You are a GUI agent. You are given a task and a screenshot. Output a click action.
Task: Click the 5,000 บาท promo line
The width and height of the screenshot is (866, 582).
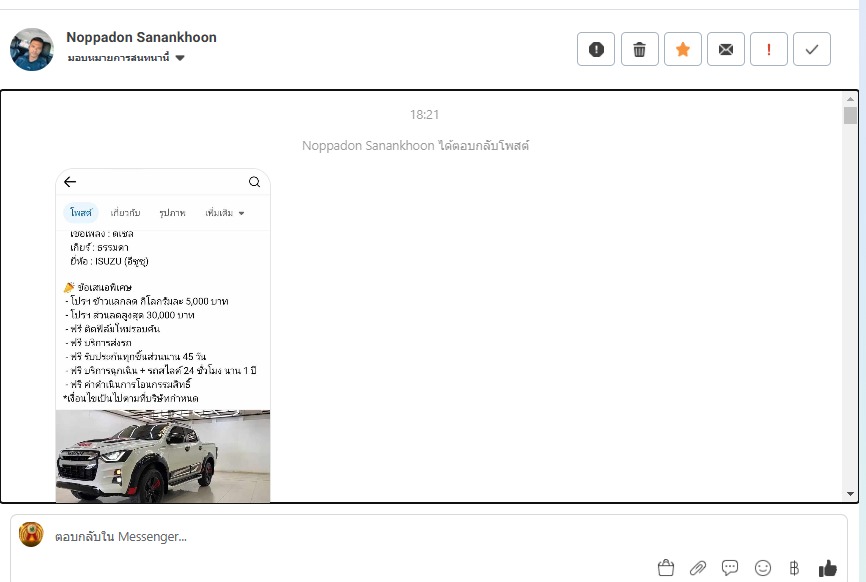coord(146,301)
